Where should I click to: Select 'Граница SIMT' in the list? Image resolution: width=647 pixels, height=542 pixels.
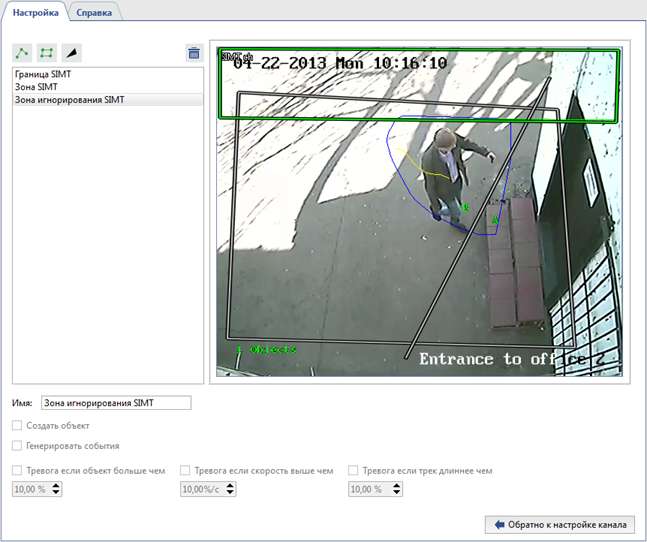pos(43,75)
